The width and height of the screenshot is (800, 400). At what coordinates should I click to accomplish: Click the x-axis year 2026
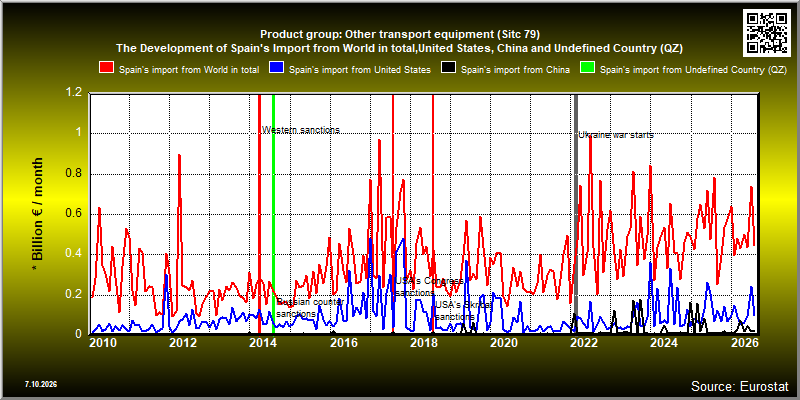743,343
